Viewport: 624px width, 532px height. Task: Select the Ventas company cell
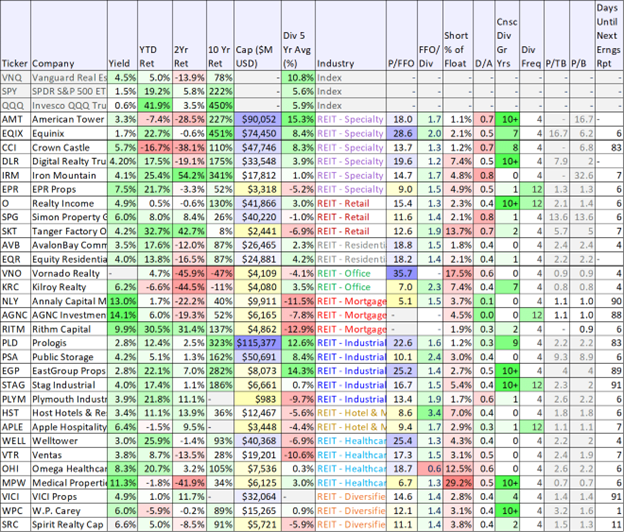(x=69, y=454)
